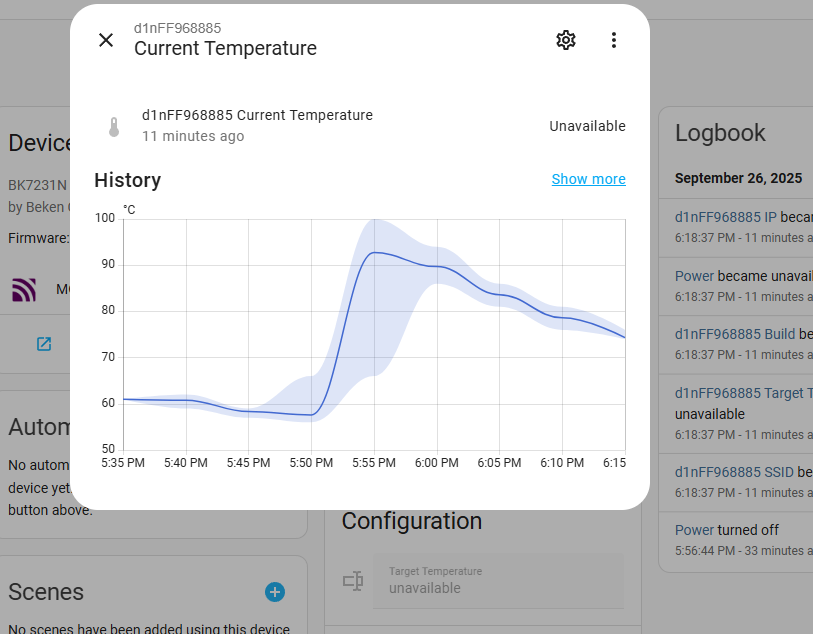Click the Show more history link
The height and width of the screenshot is (634, 813).
click(588, 179)
